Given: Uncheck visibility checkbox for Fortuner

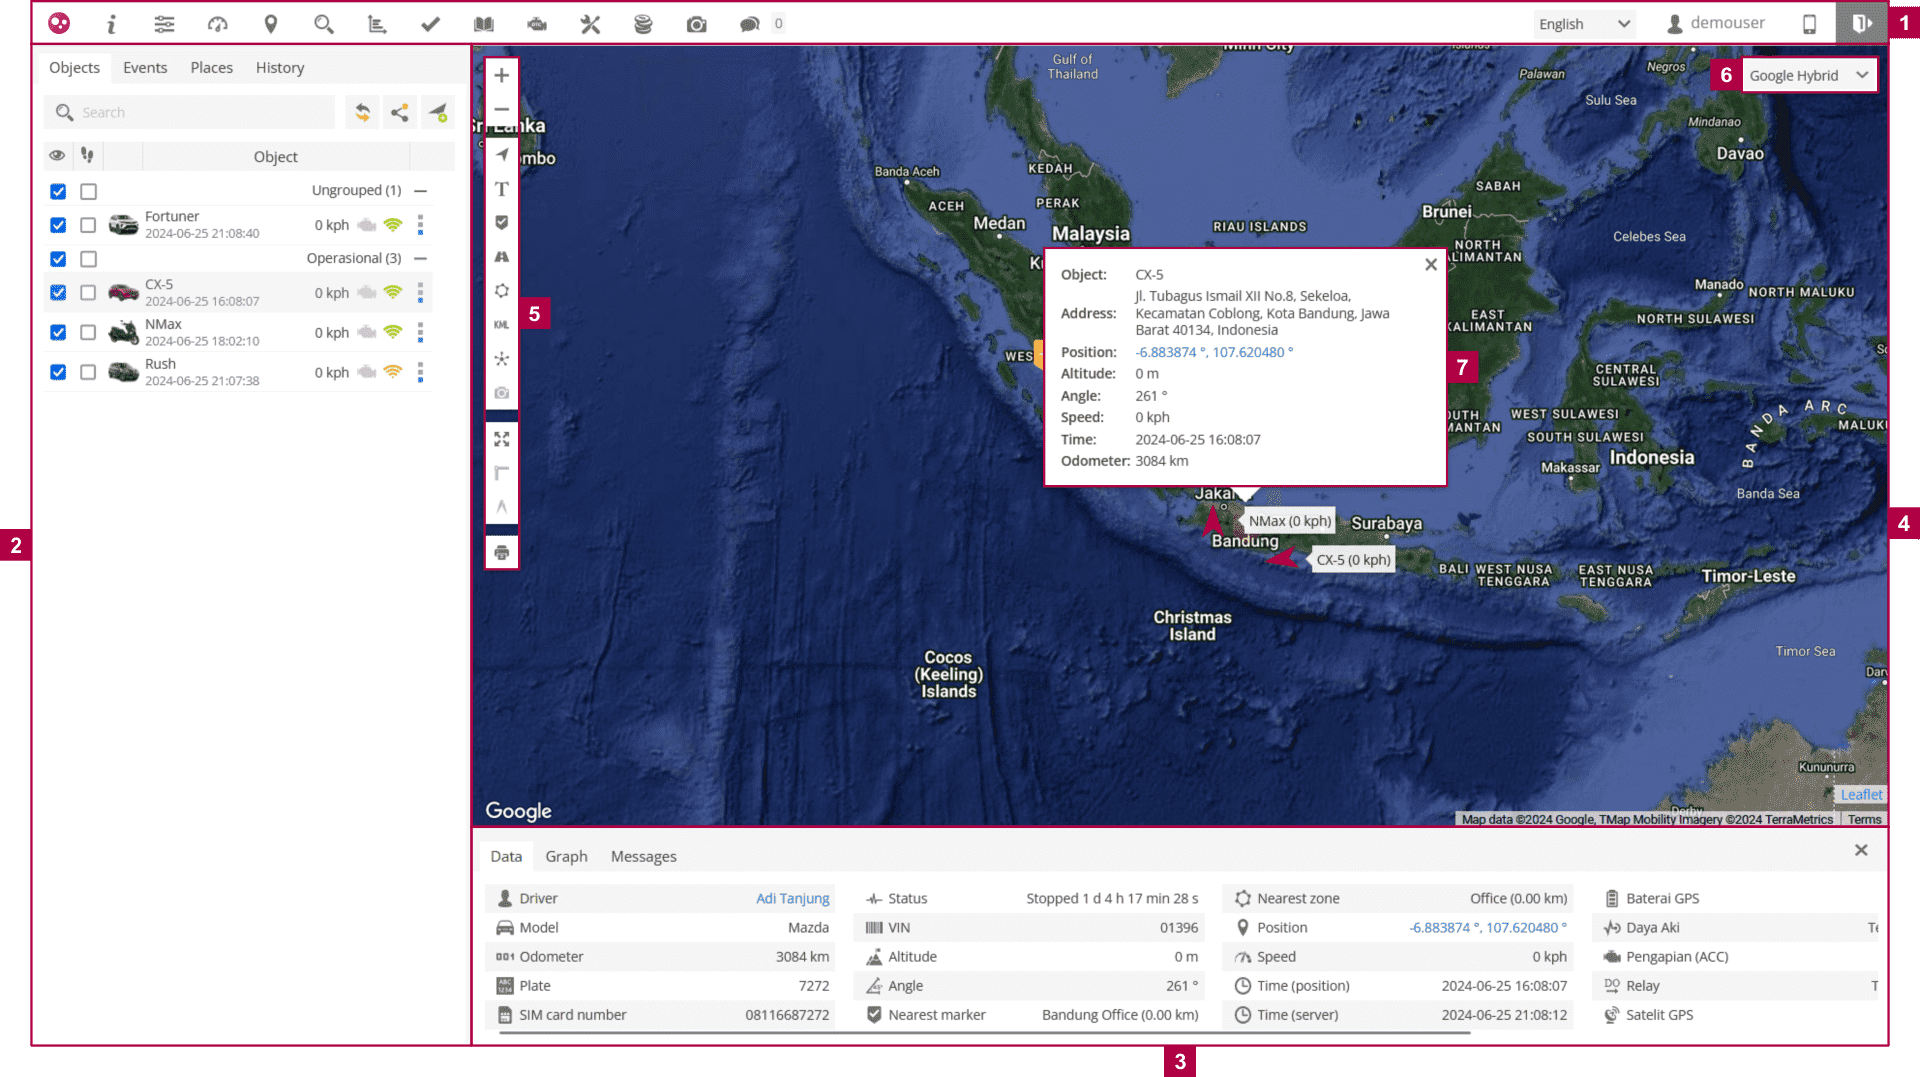Looking at the screenshot, I should click(58, 226).
